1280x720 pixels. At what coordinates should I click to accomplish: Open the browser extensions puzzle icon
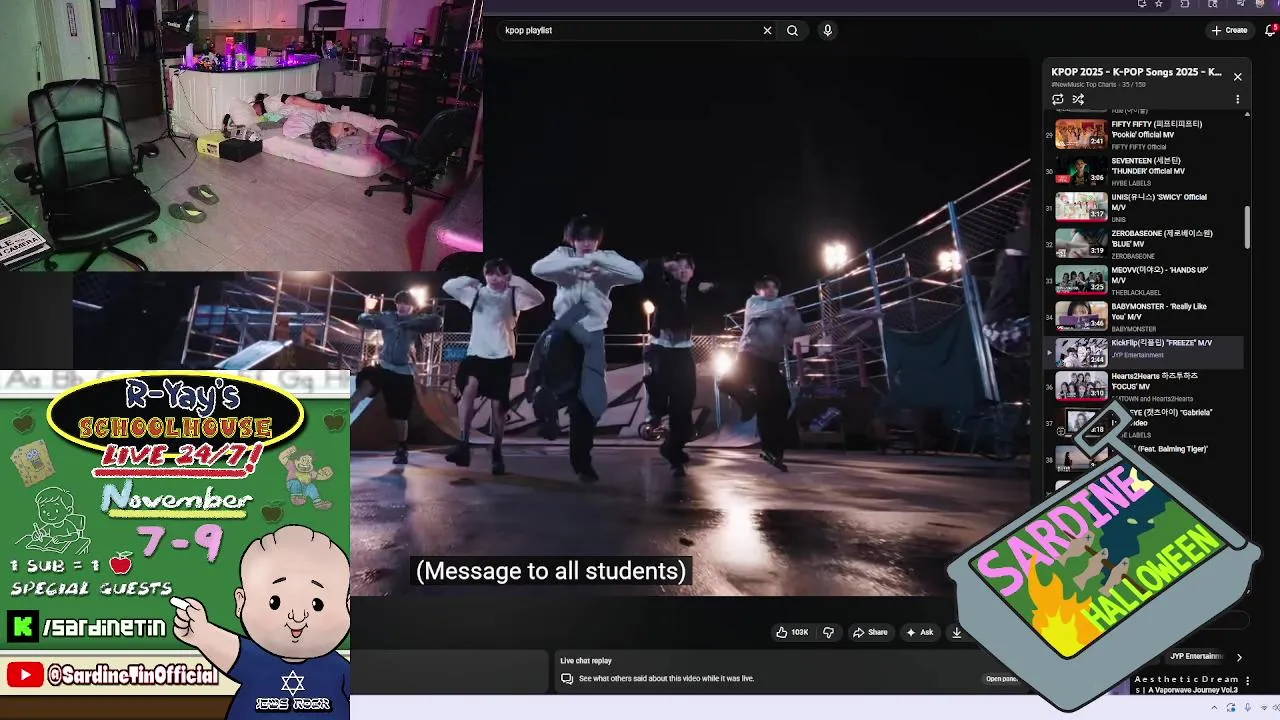(x=1185, y=4)
